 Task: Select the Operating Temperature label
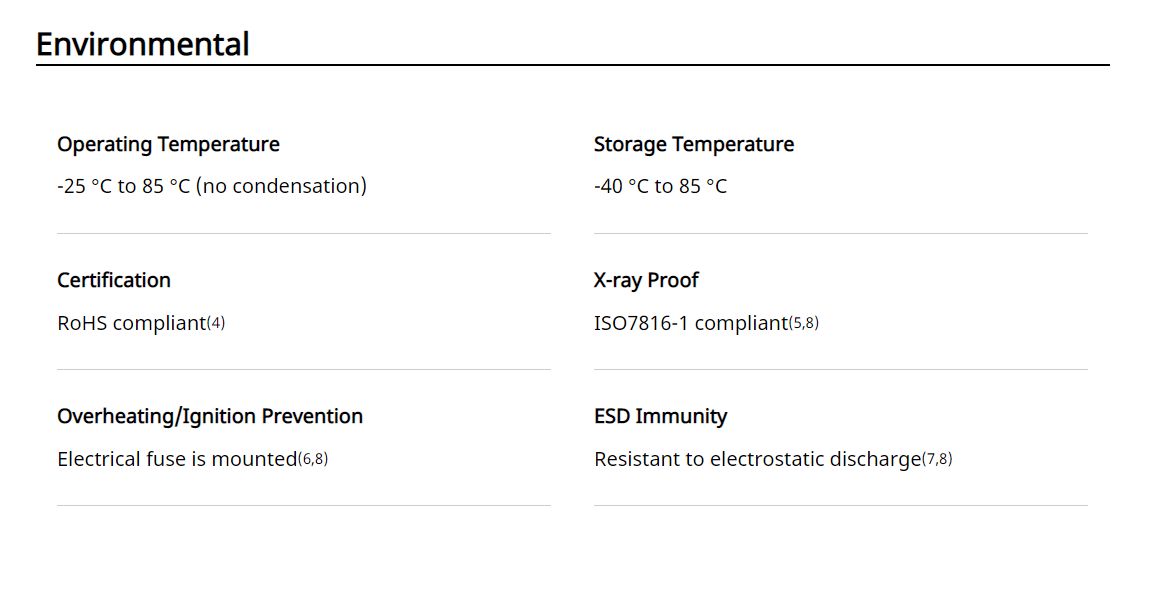(x=169, y=144)
